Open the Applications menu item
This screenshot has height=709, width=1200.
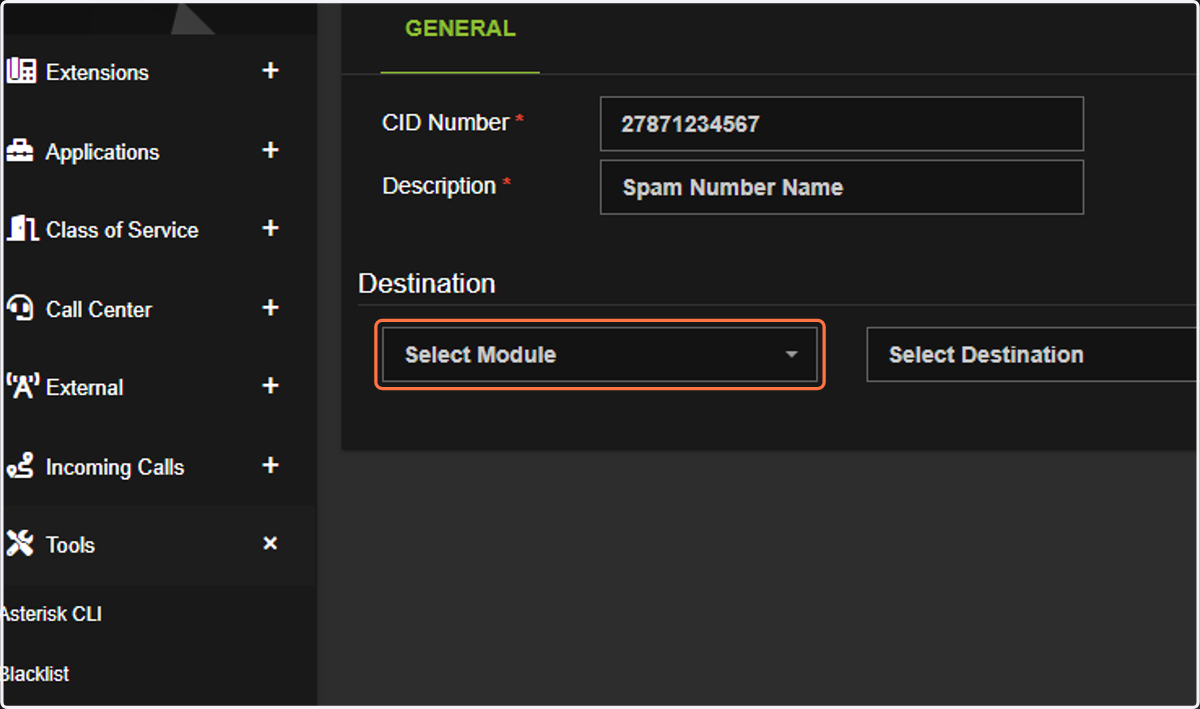tap(102, 152)
